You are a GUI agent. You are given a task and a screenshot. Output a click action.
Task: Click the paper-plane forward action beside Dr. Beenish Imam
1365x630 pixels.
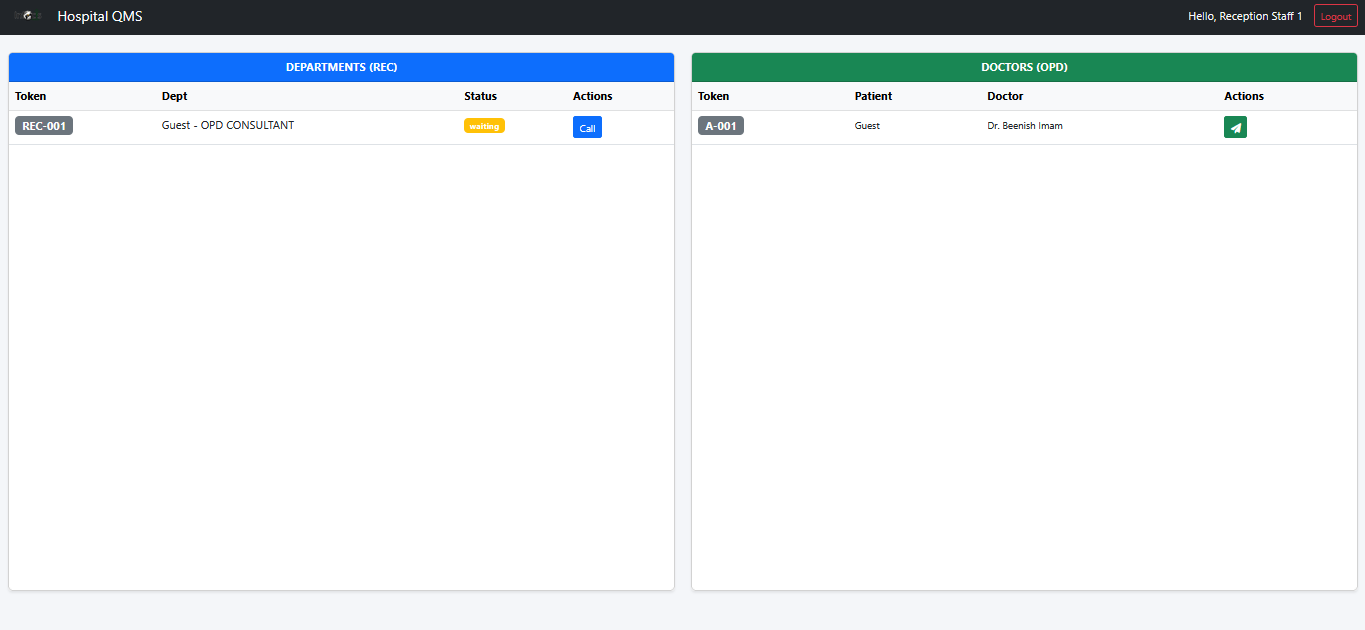pos(1235,127)
